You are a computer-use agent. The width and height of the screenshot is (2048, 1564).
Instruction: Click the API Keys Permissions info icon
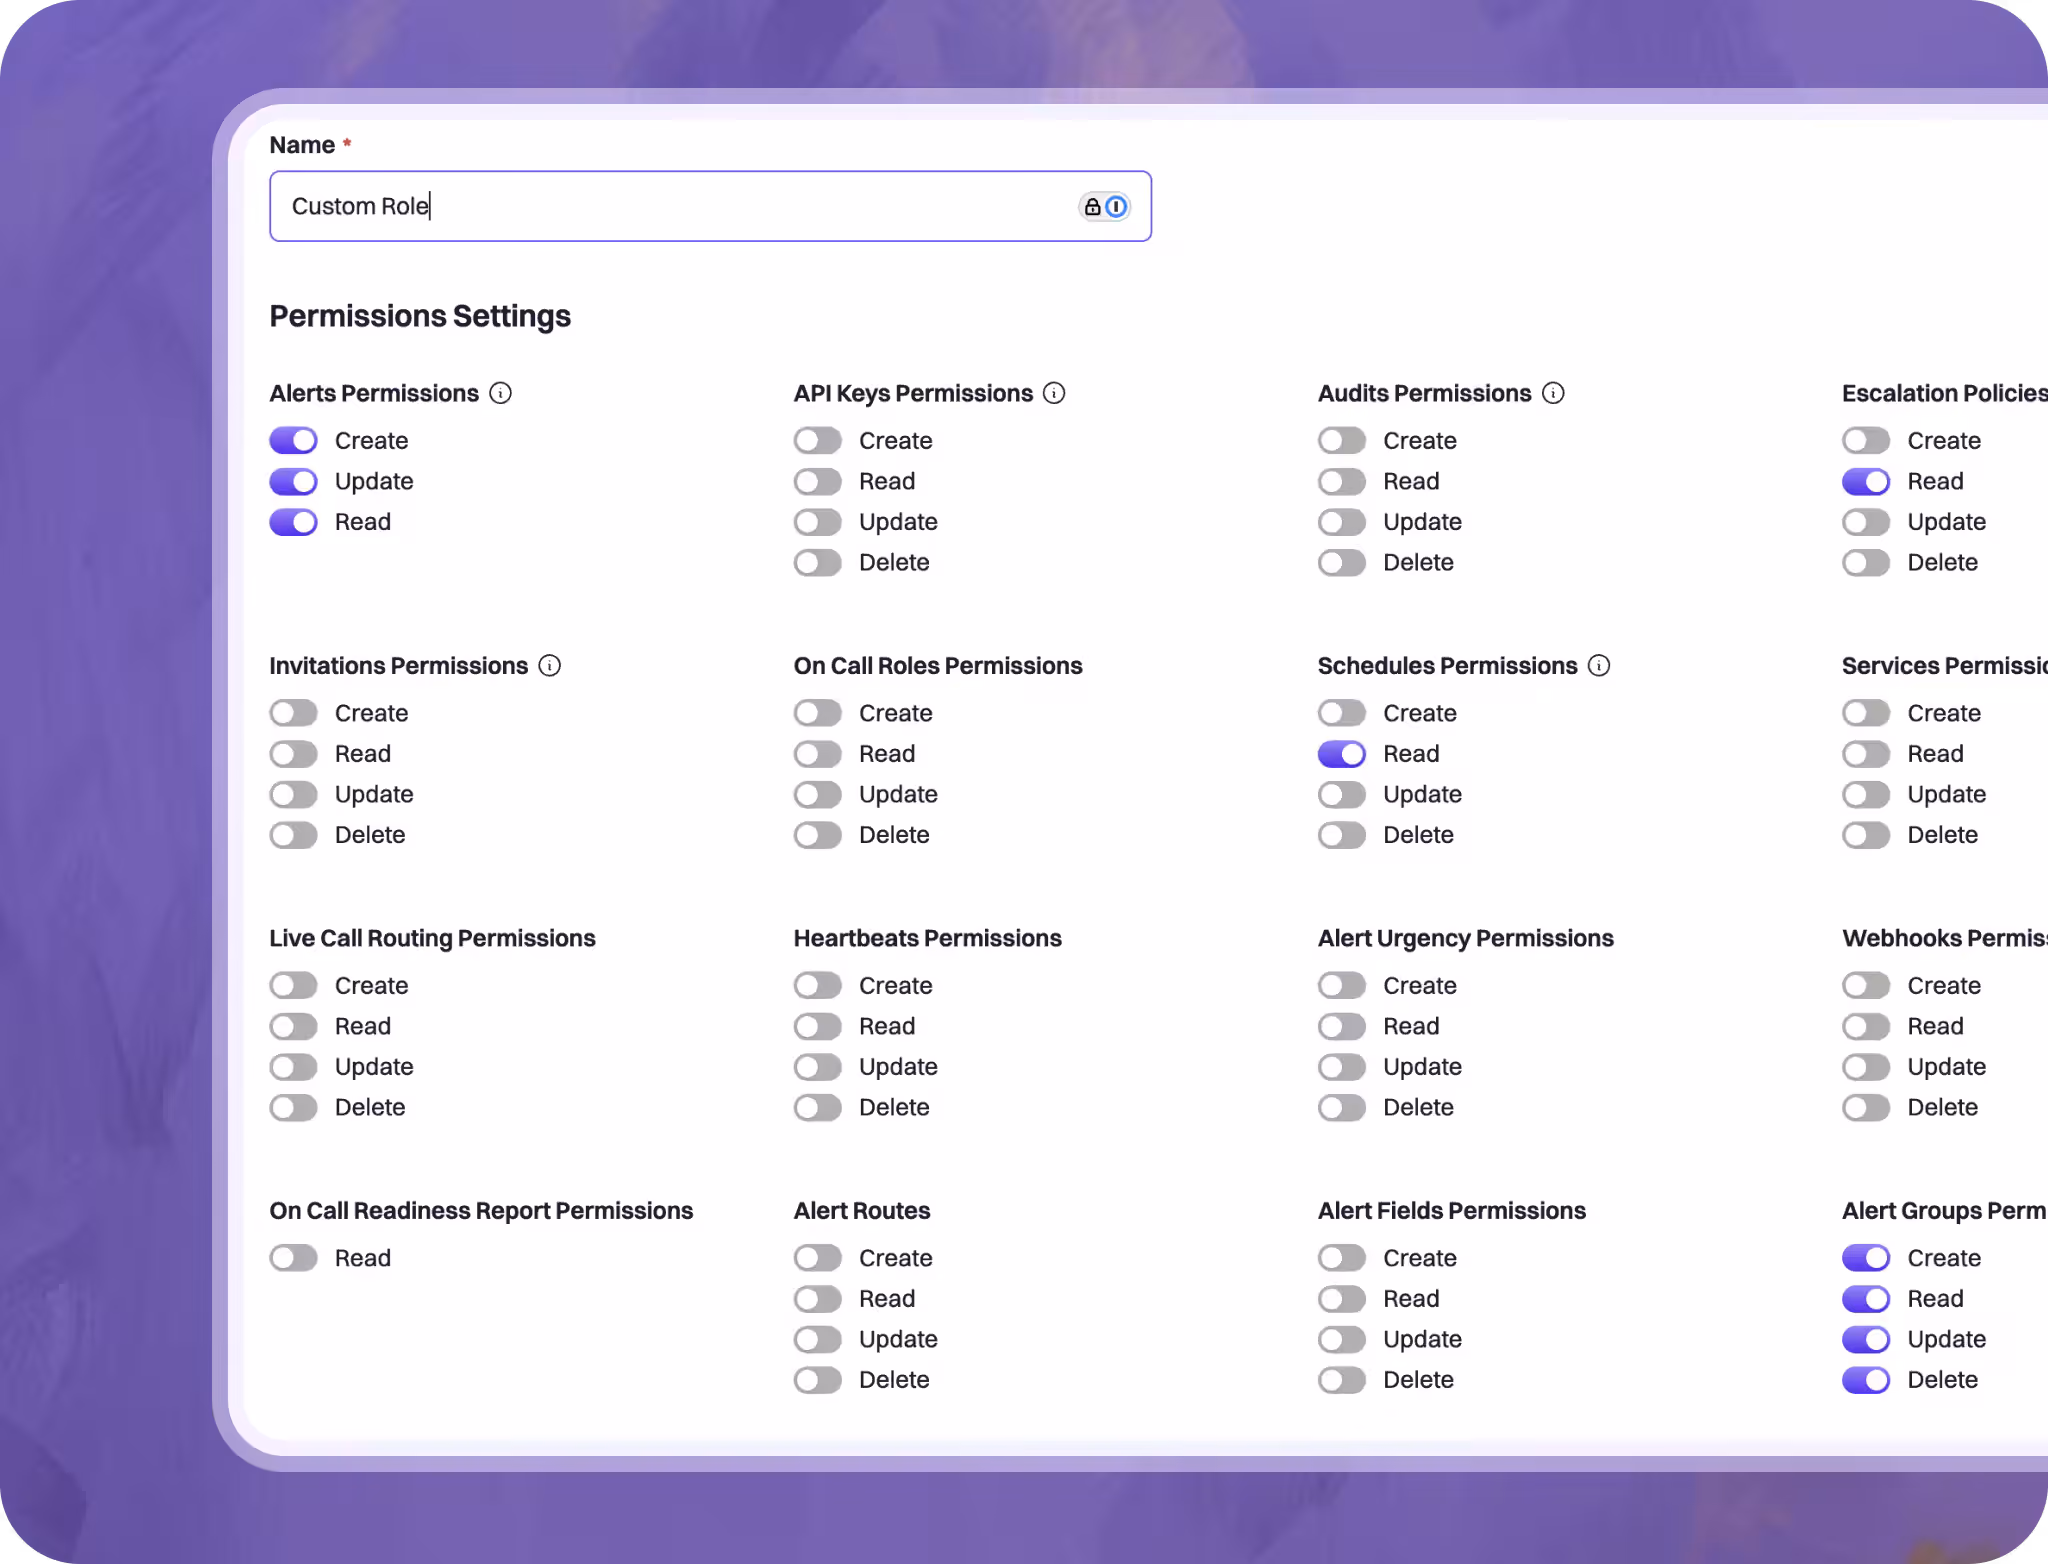coord(1054,393)
